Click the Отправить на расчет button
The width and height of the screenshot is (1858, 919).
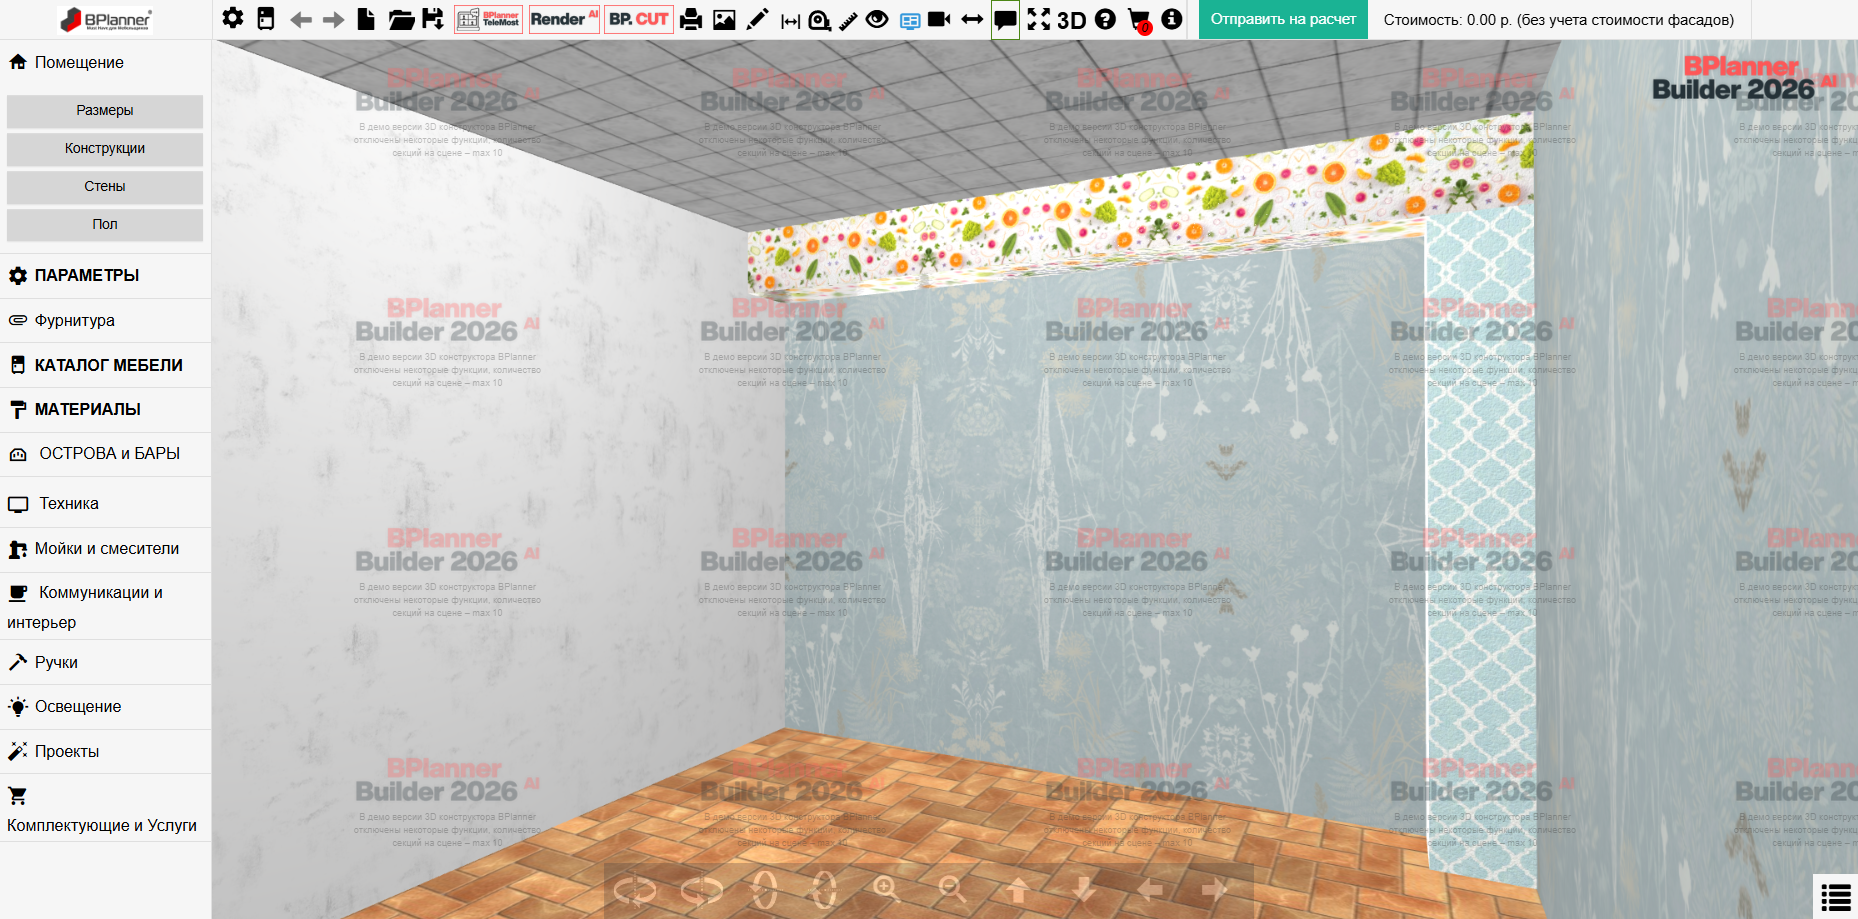point(1283,19)
